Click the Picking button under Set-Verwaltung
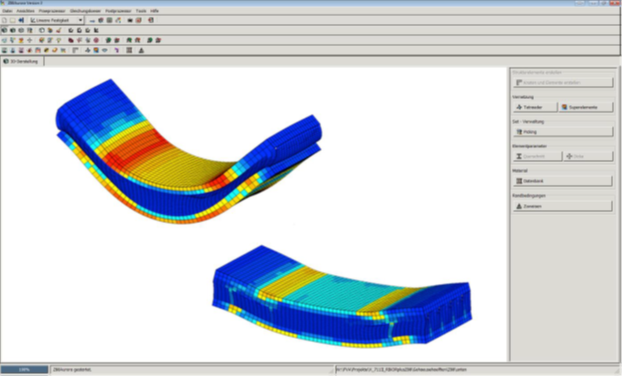The width and height of the screenshot is (622, 376). tap(563, 132)
